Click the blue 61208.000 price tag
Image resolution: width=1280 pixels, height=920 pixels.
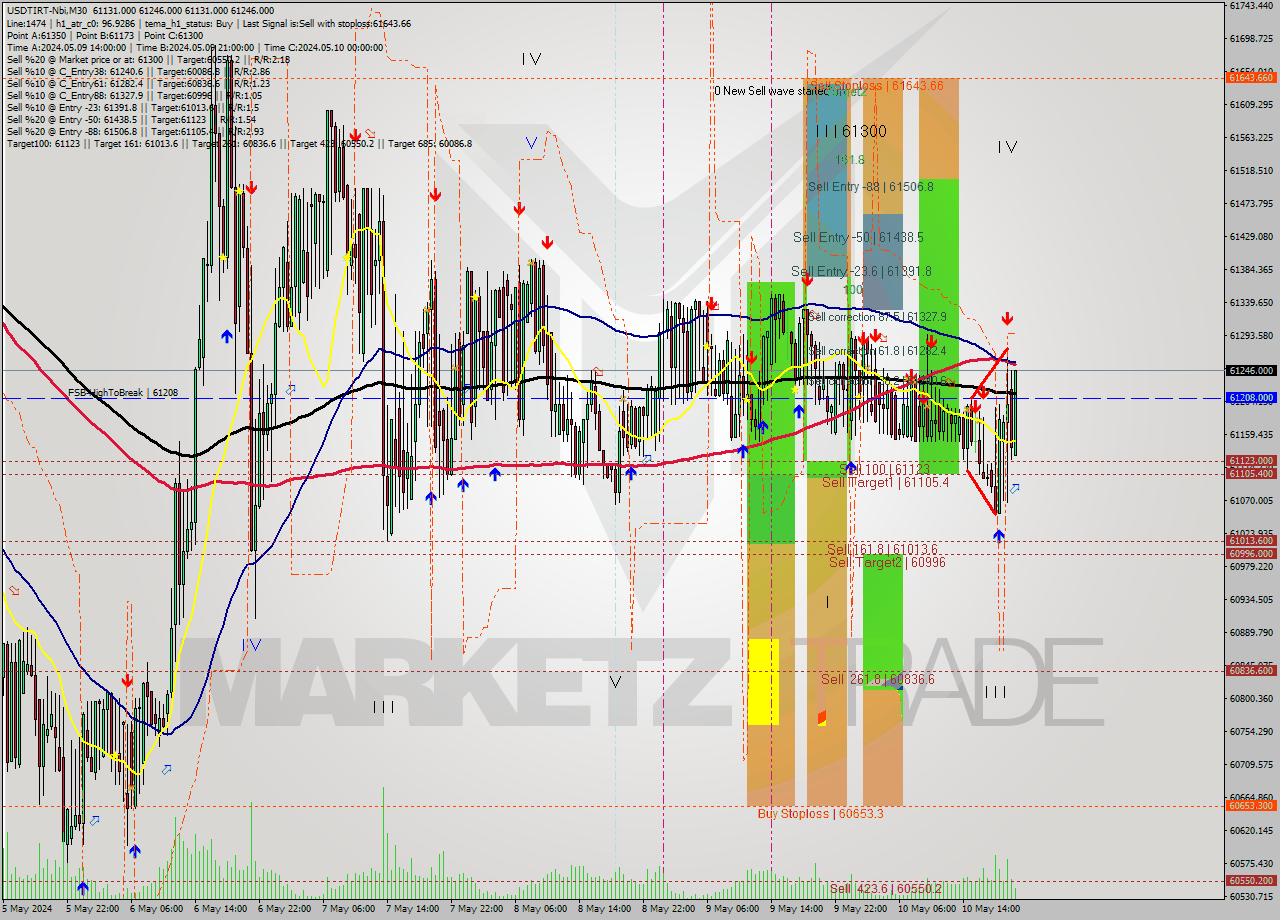pyautogui.click(x=1251, y=398)
